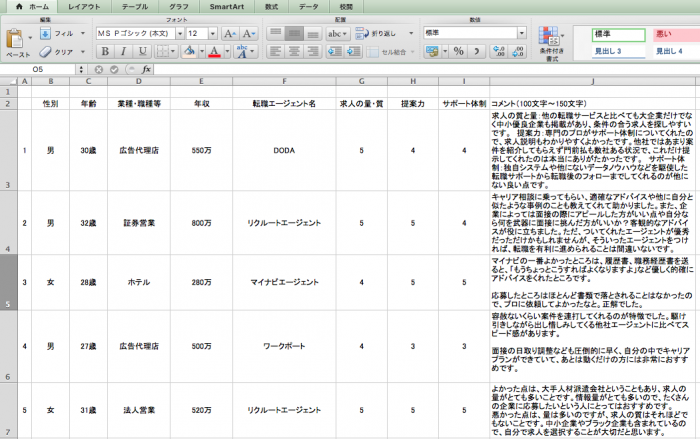The width and height of the screenshot is (700, 439).
Task: Click the currency format icon
Action: 432,51
